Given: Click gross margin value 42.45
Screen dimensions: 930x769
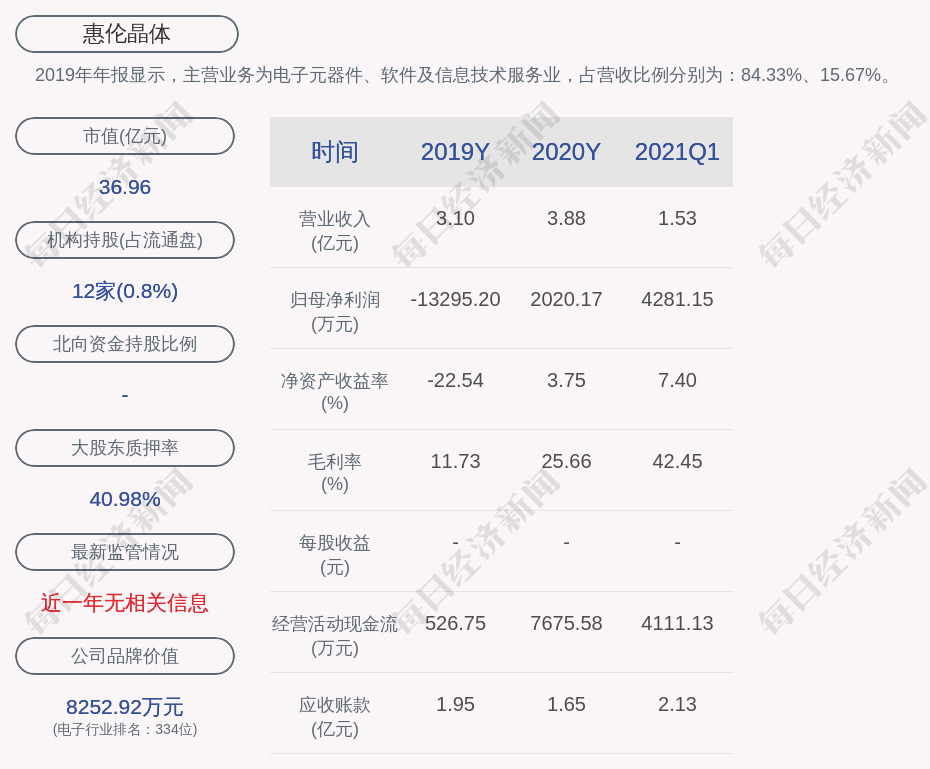Looking at the screenshot, I should click(x=677, y=461).
